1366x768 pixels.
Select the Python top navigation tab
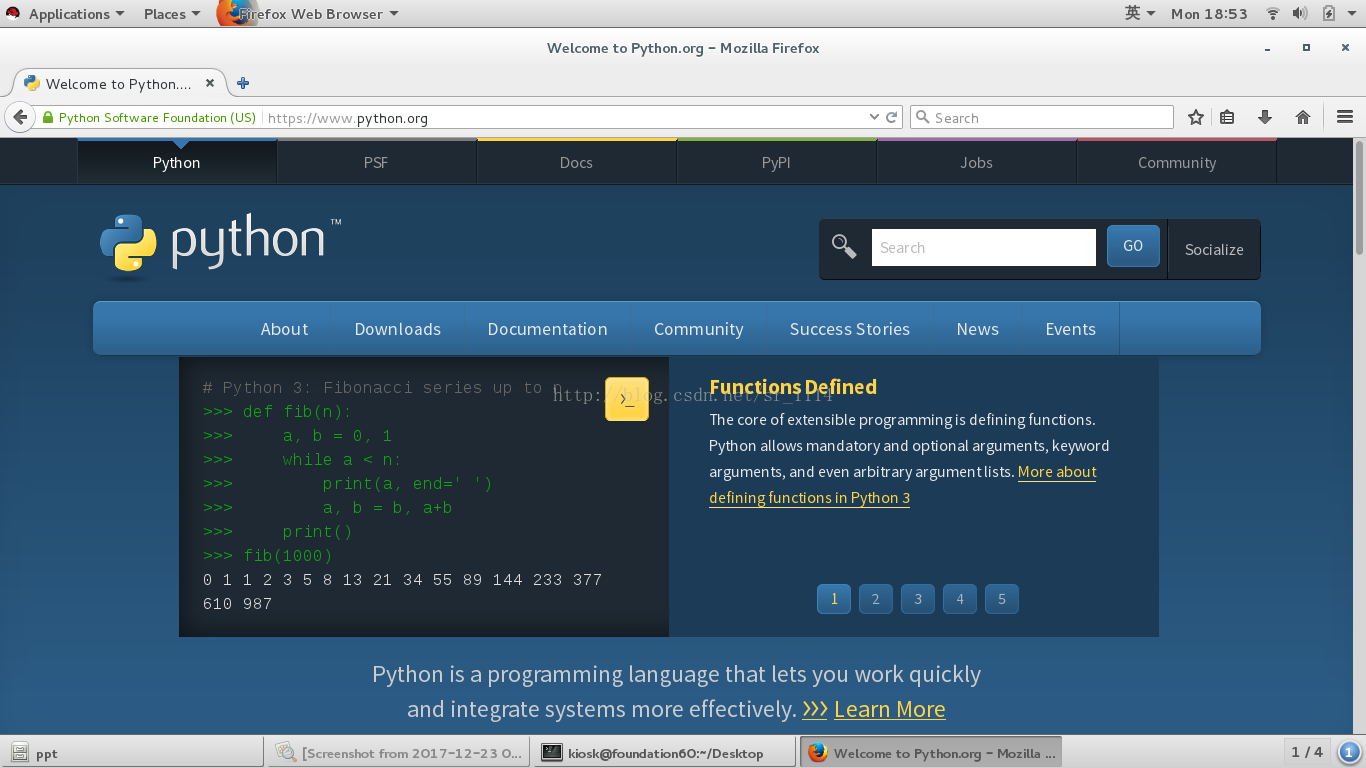click(177, 162)
